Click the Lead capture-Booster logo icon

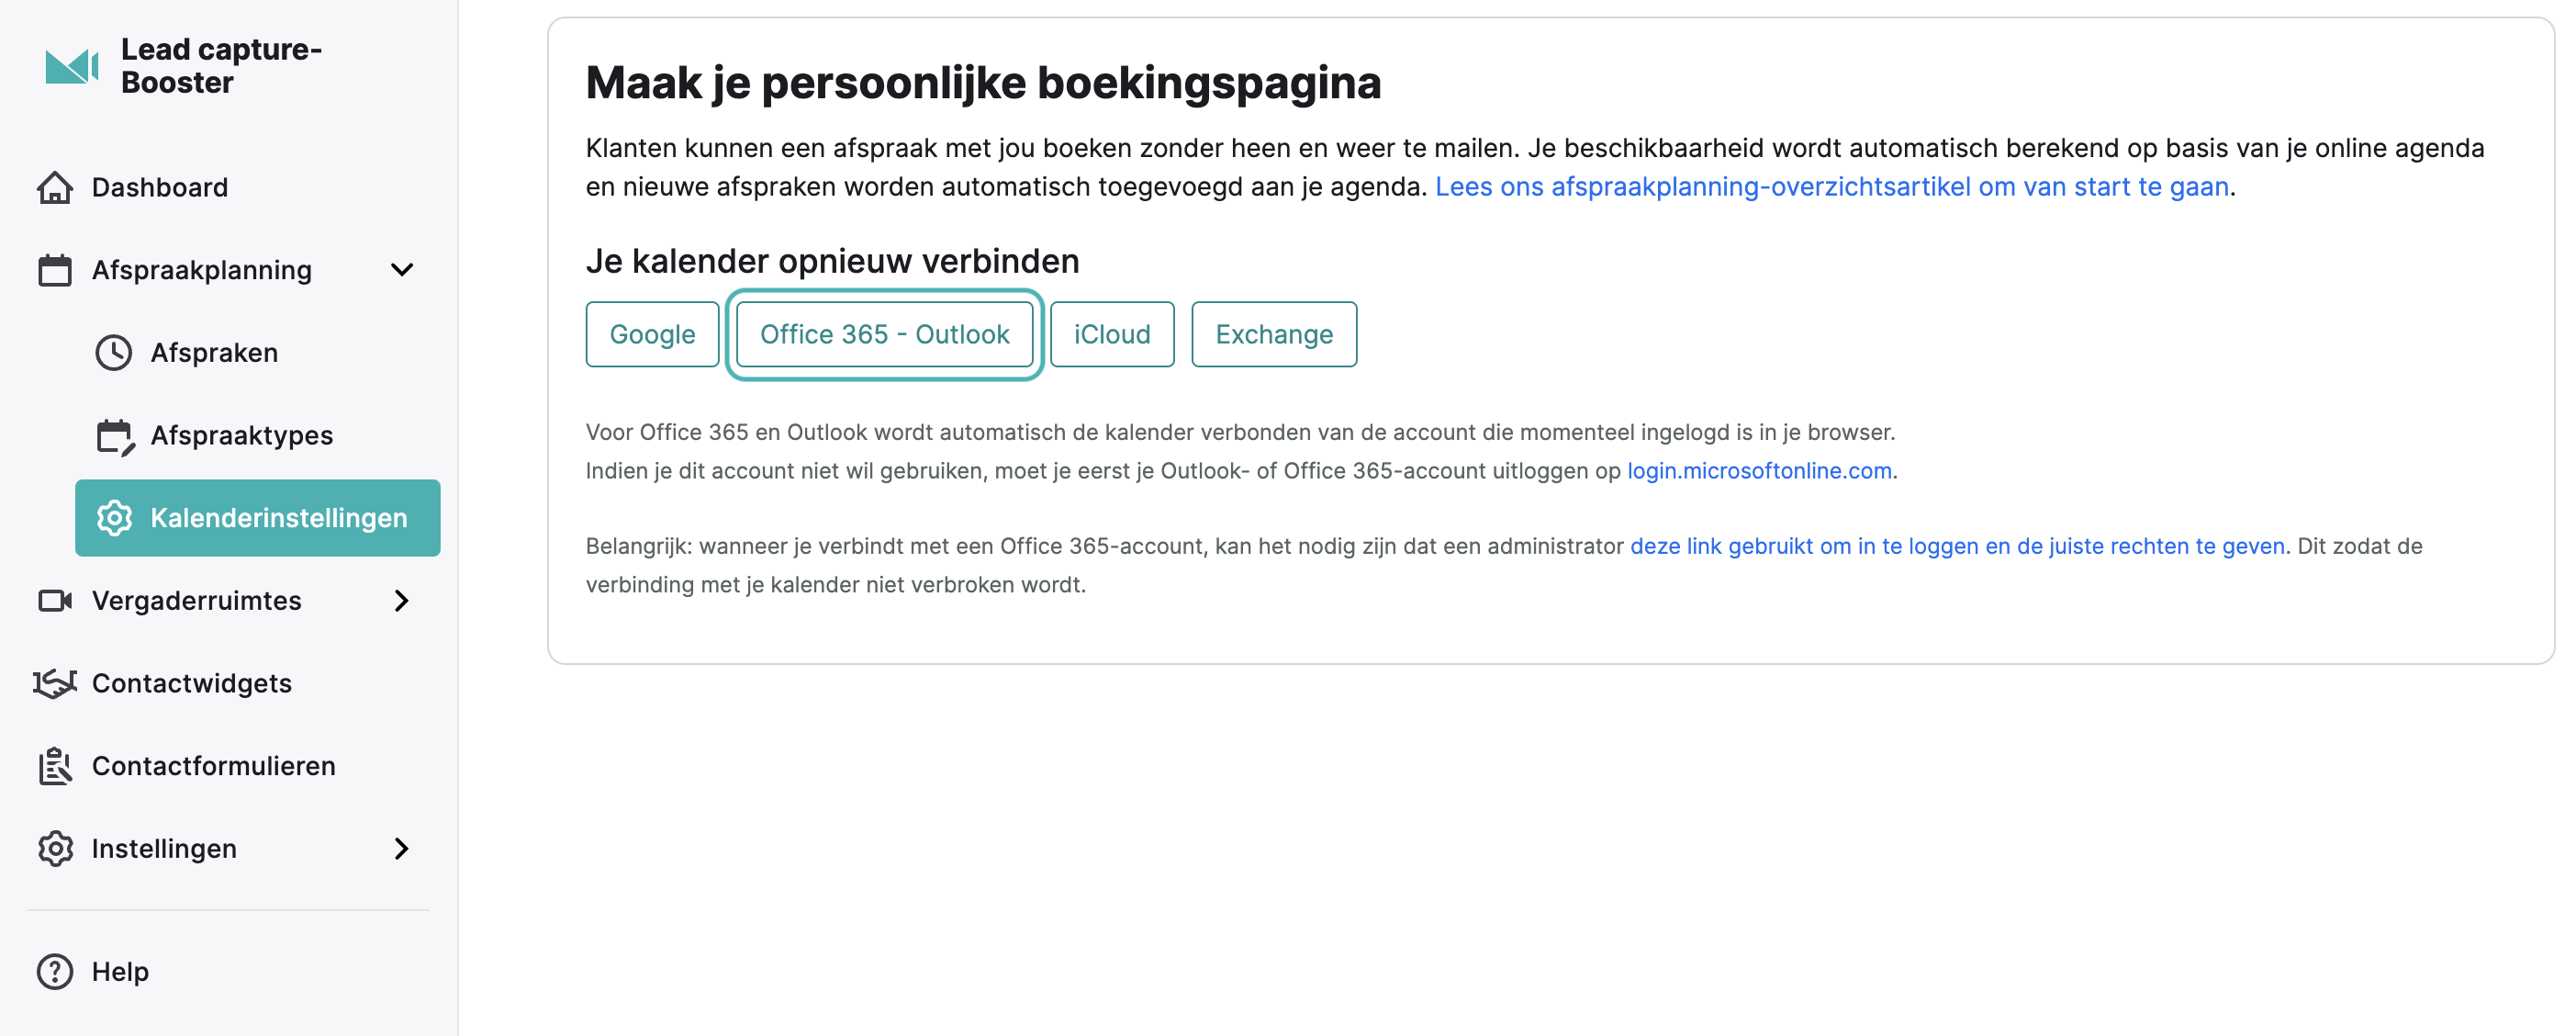coord(72,66)
